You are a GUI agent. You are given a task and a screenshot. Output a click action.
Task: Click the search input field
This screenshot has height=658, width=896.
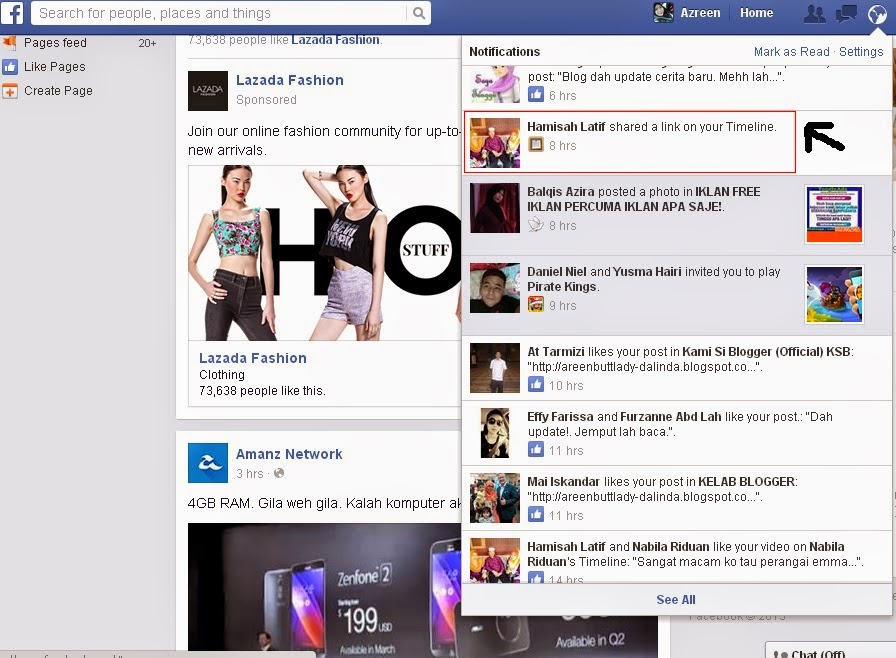click(x=221, y=13)
